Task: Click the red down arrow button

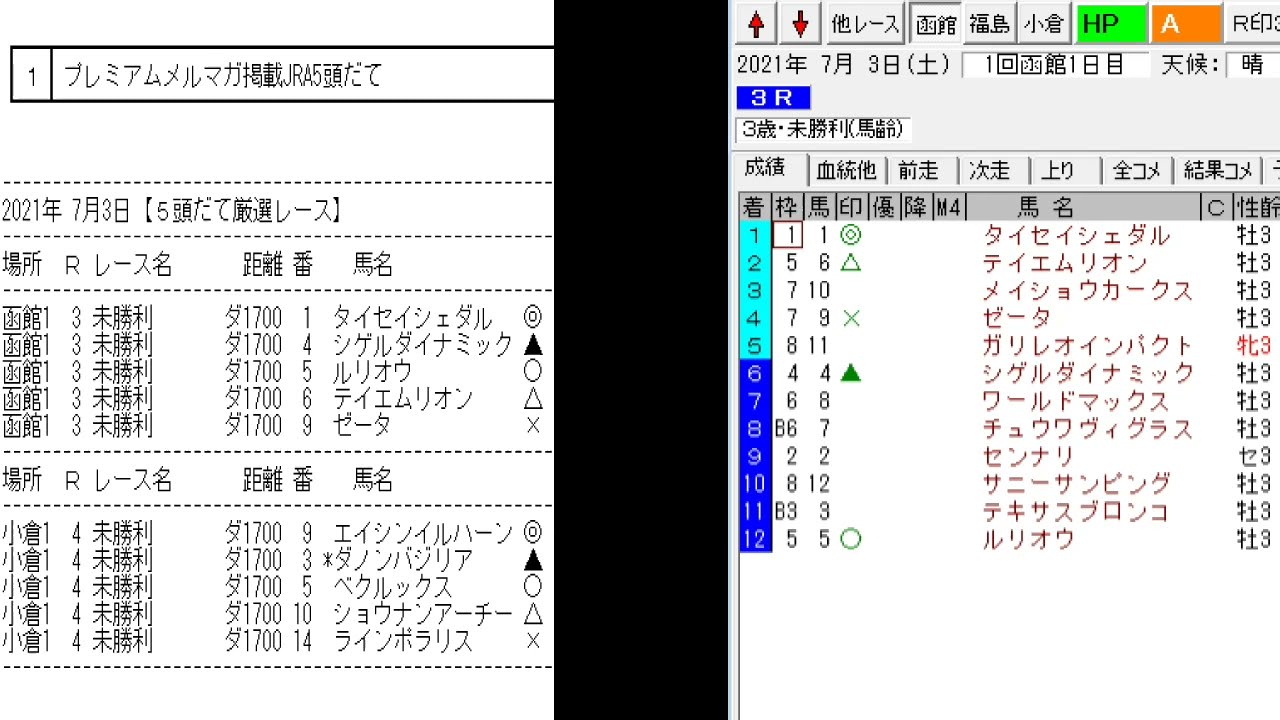Action: (800, 24)
